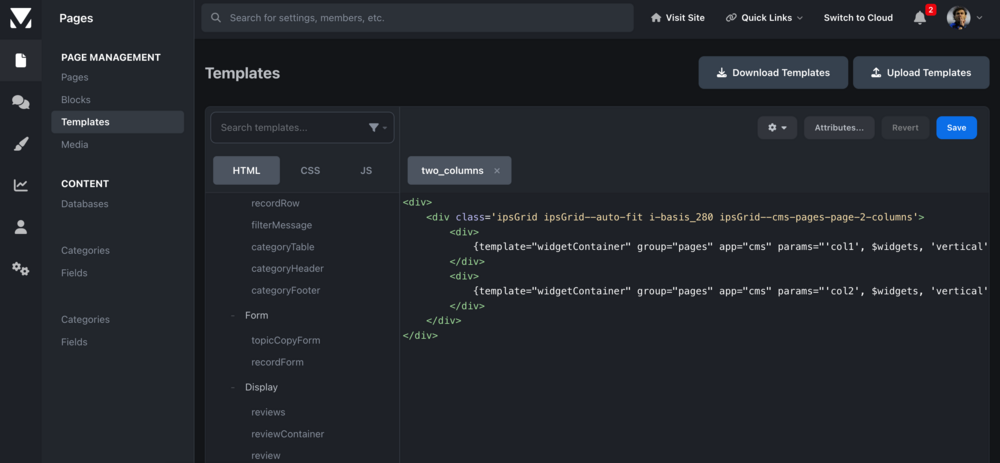Open Media in the side menu
This screenshot has height=463, width=1000.
tap(75, 145)
